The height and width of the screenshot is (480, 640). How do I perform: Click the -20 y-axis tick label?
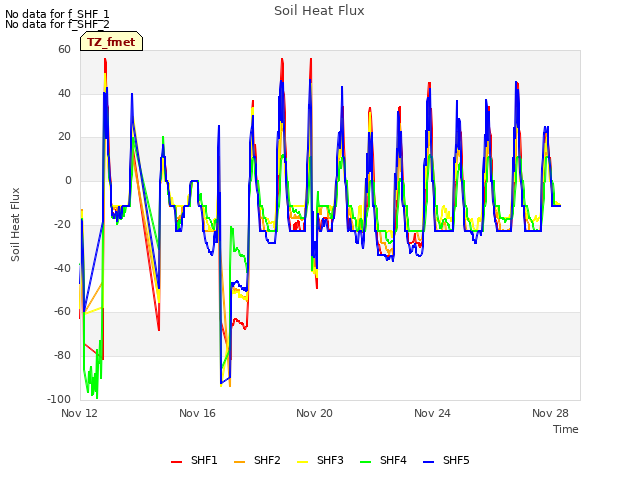(62, 224)
